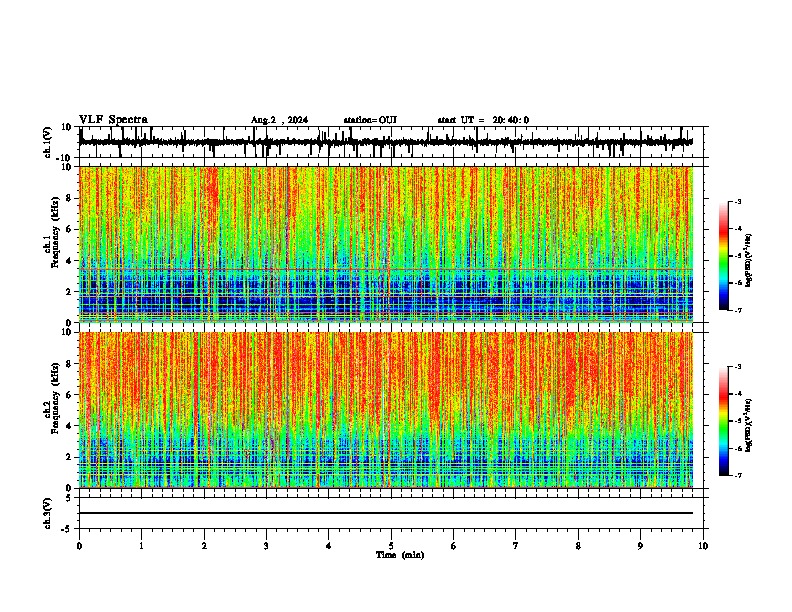
Task: Click the 5 tick on ch.3(V) axis
Action: [x=69, y=497]
